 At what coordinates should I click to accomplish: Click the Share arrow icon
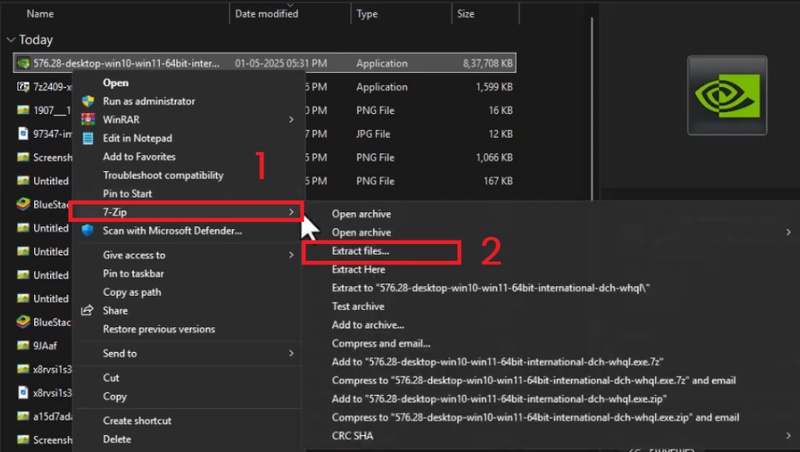(x=87, y=310)
